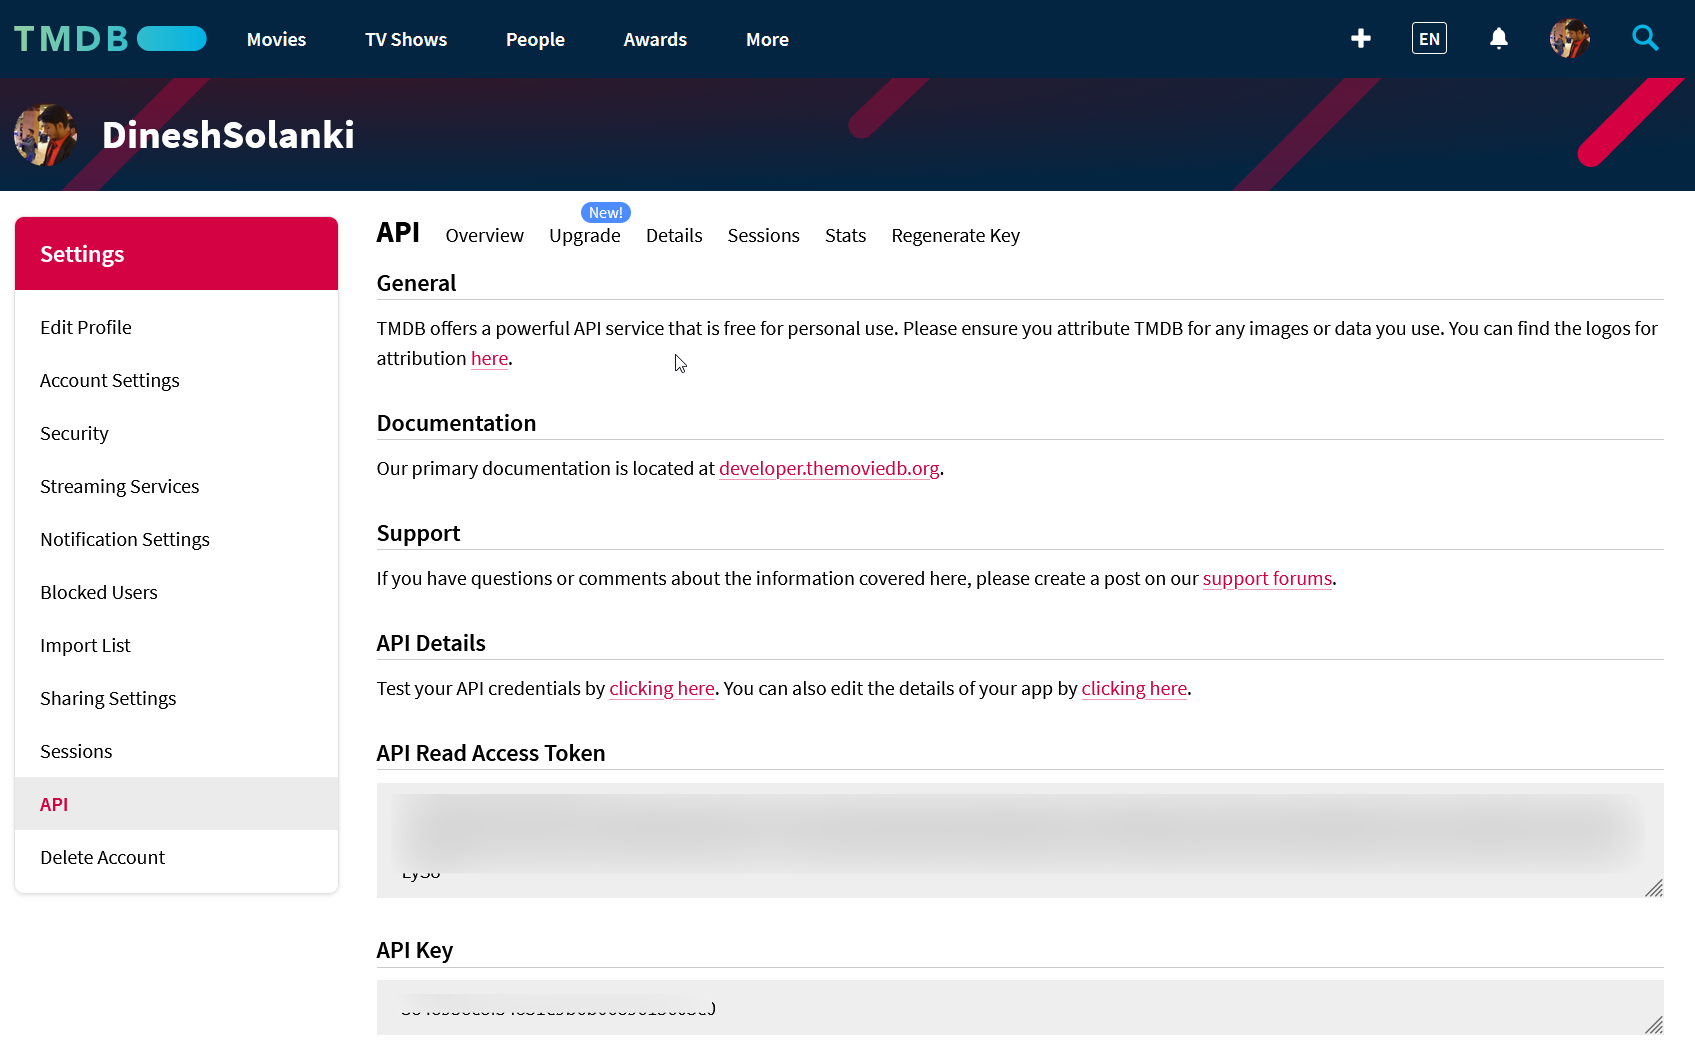Open the EN language selector
This screenshot has height=1057, width=1695.
[1429, 38]
